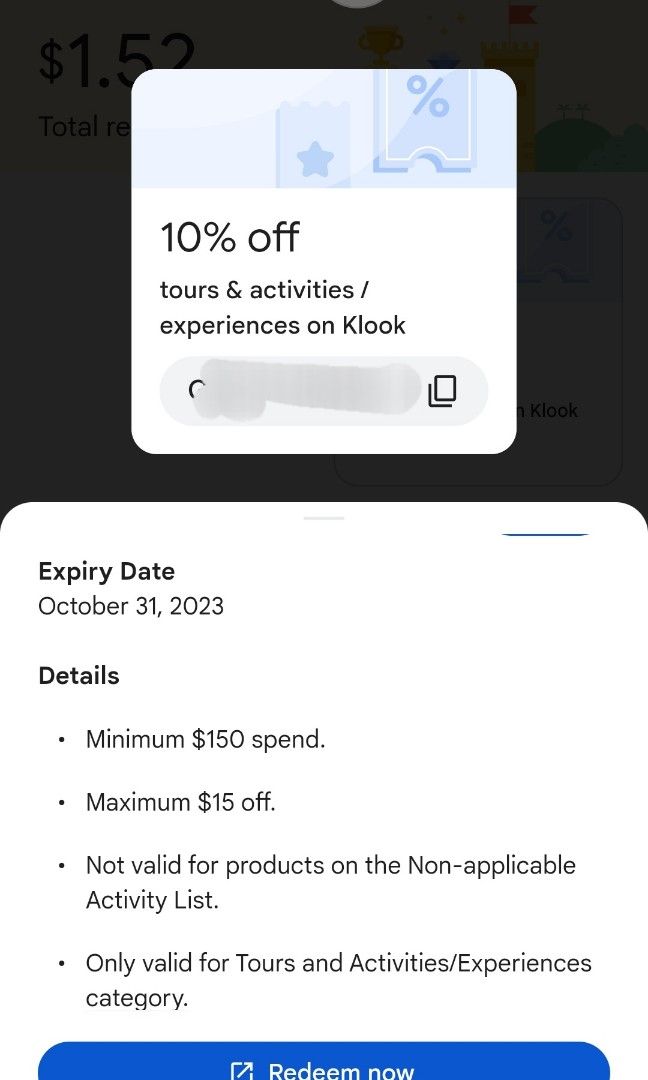Select the Minimum $150 spend bullet
The width and height of the screenshot is (648, 1080).
tap(204, 739)
